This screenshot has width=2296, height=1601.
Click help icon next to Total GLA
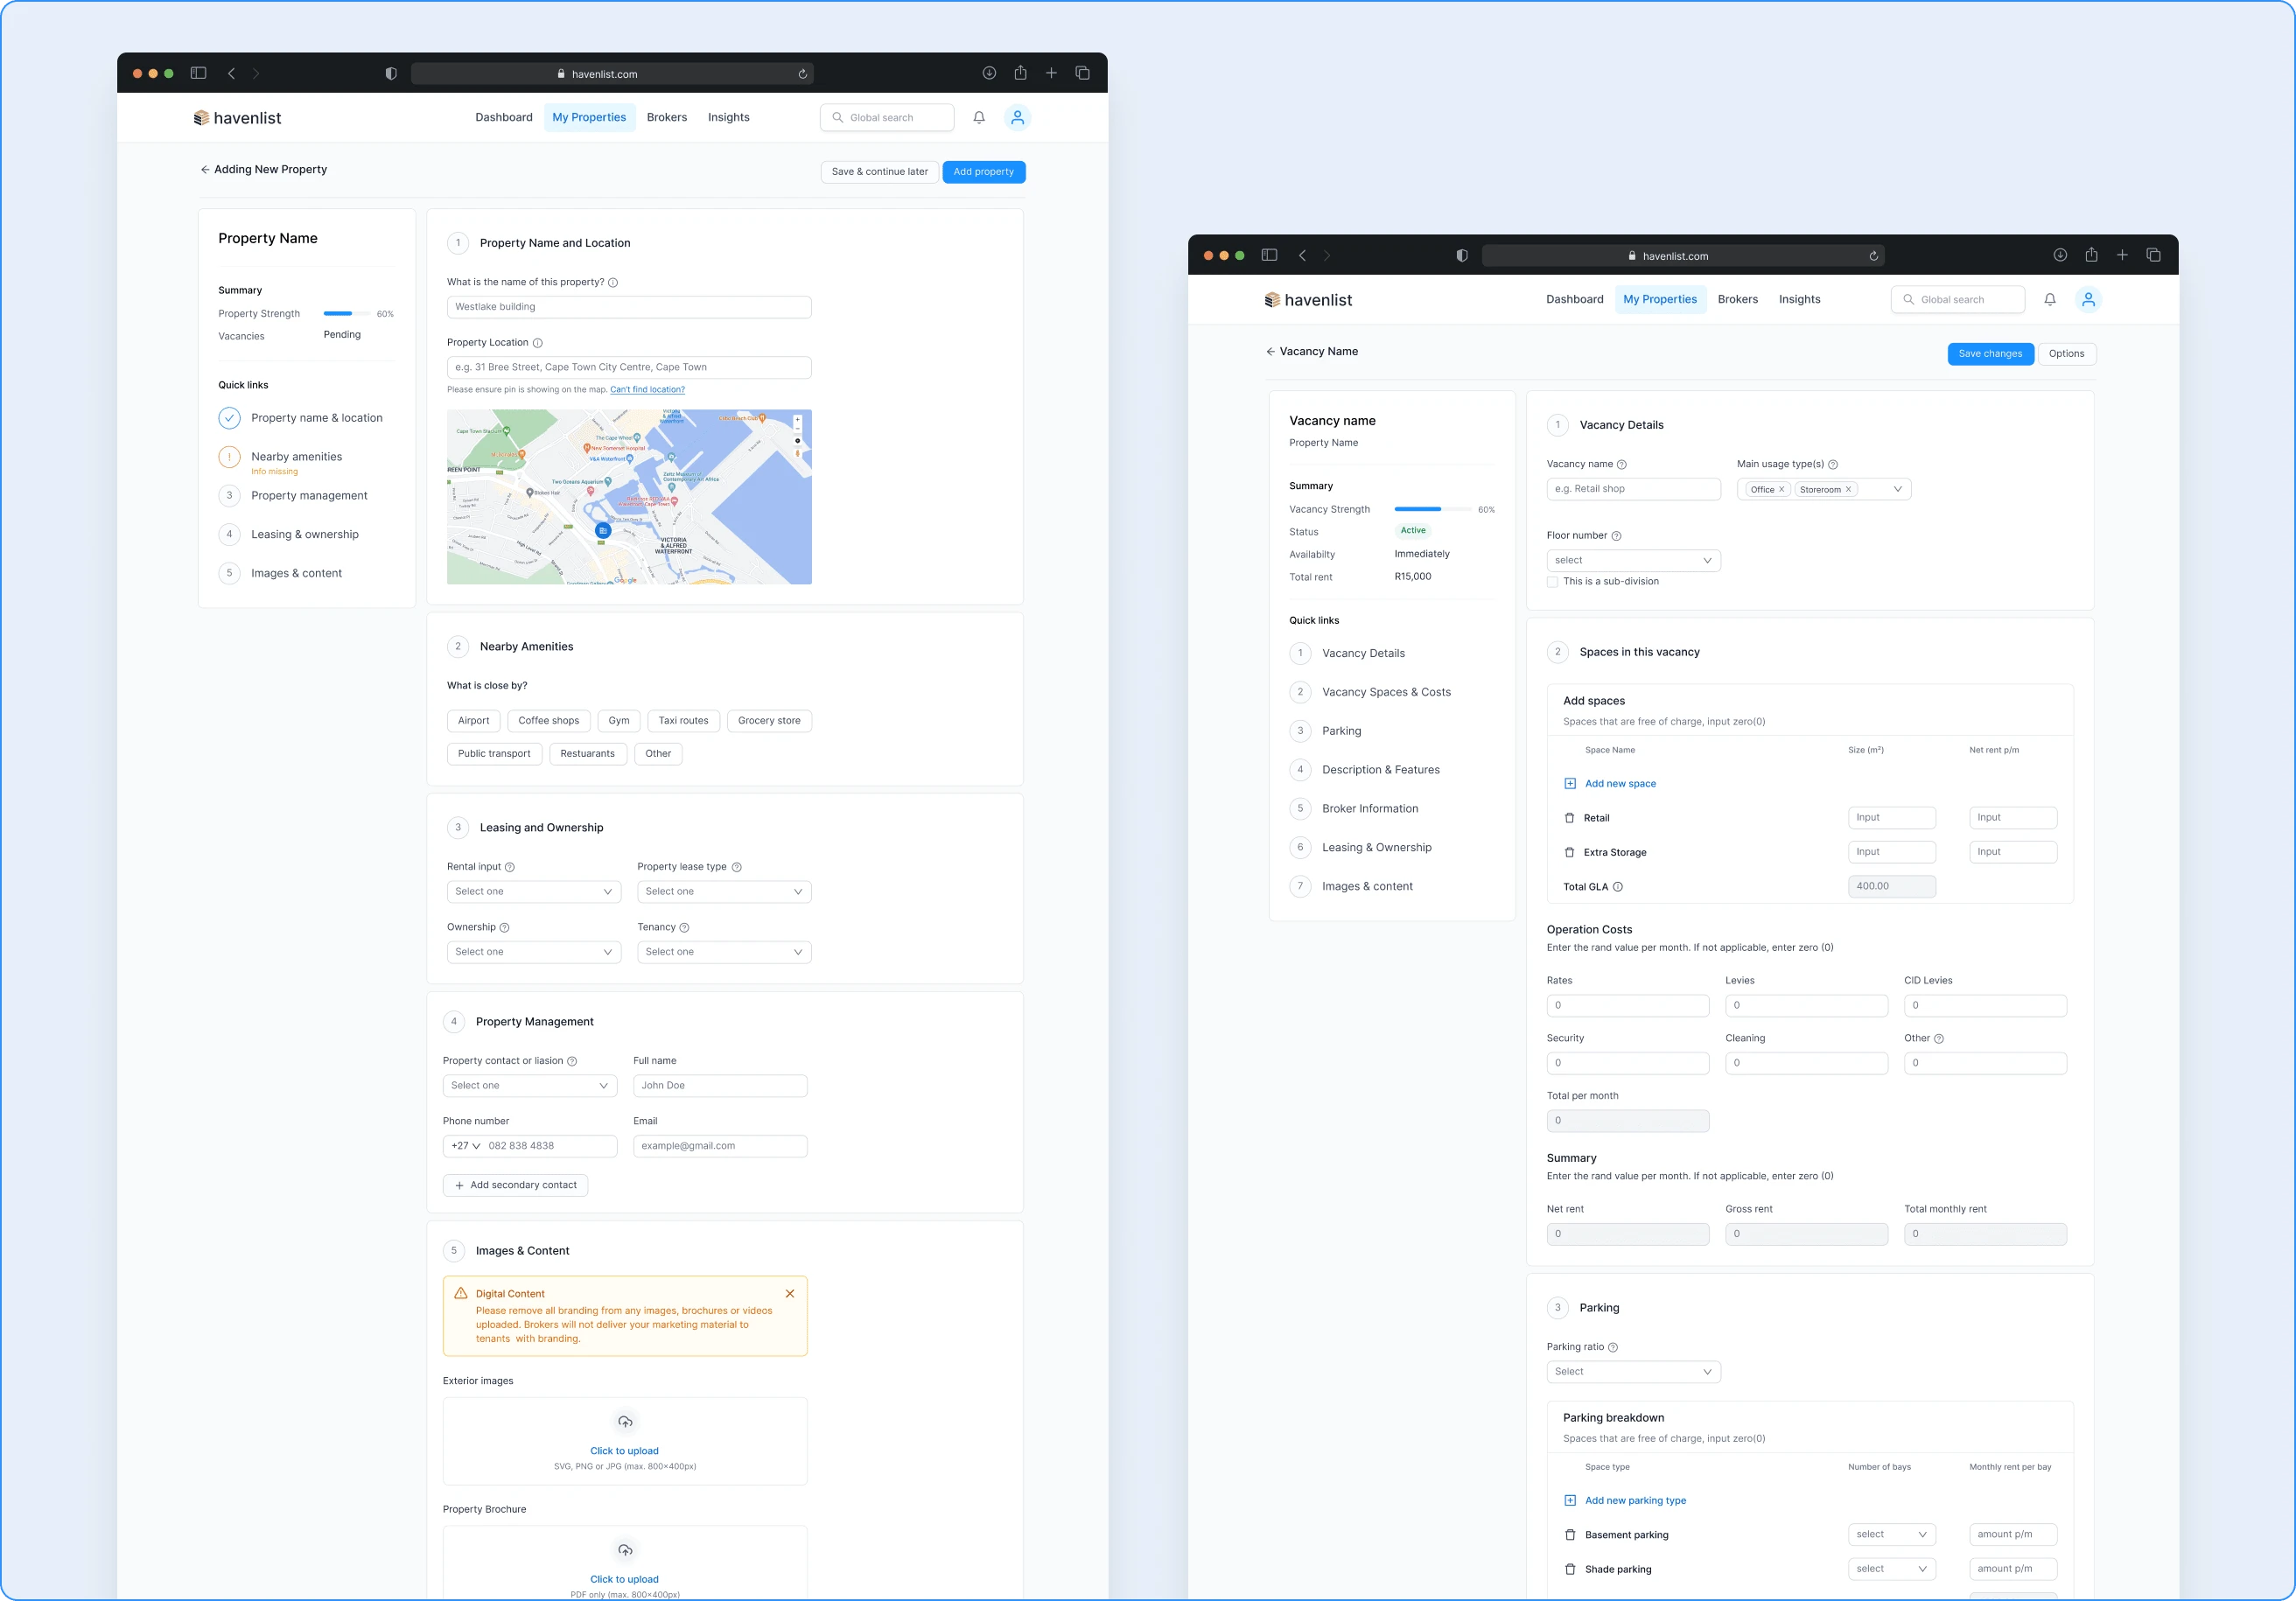coord(1618,887)
